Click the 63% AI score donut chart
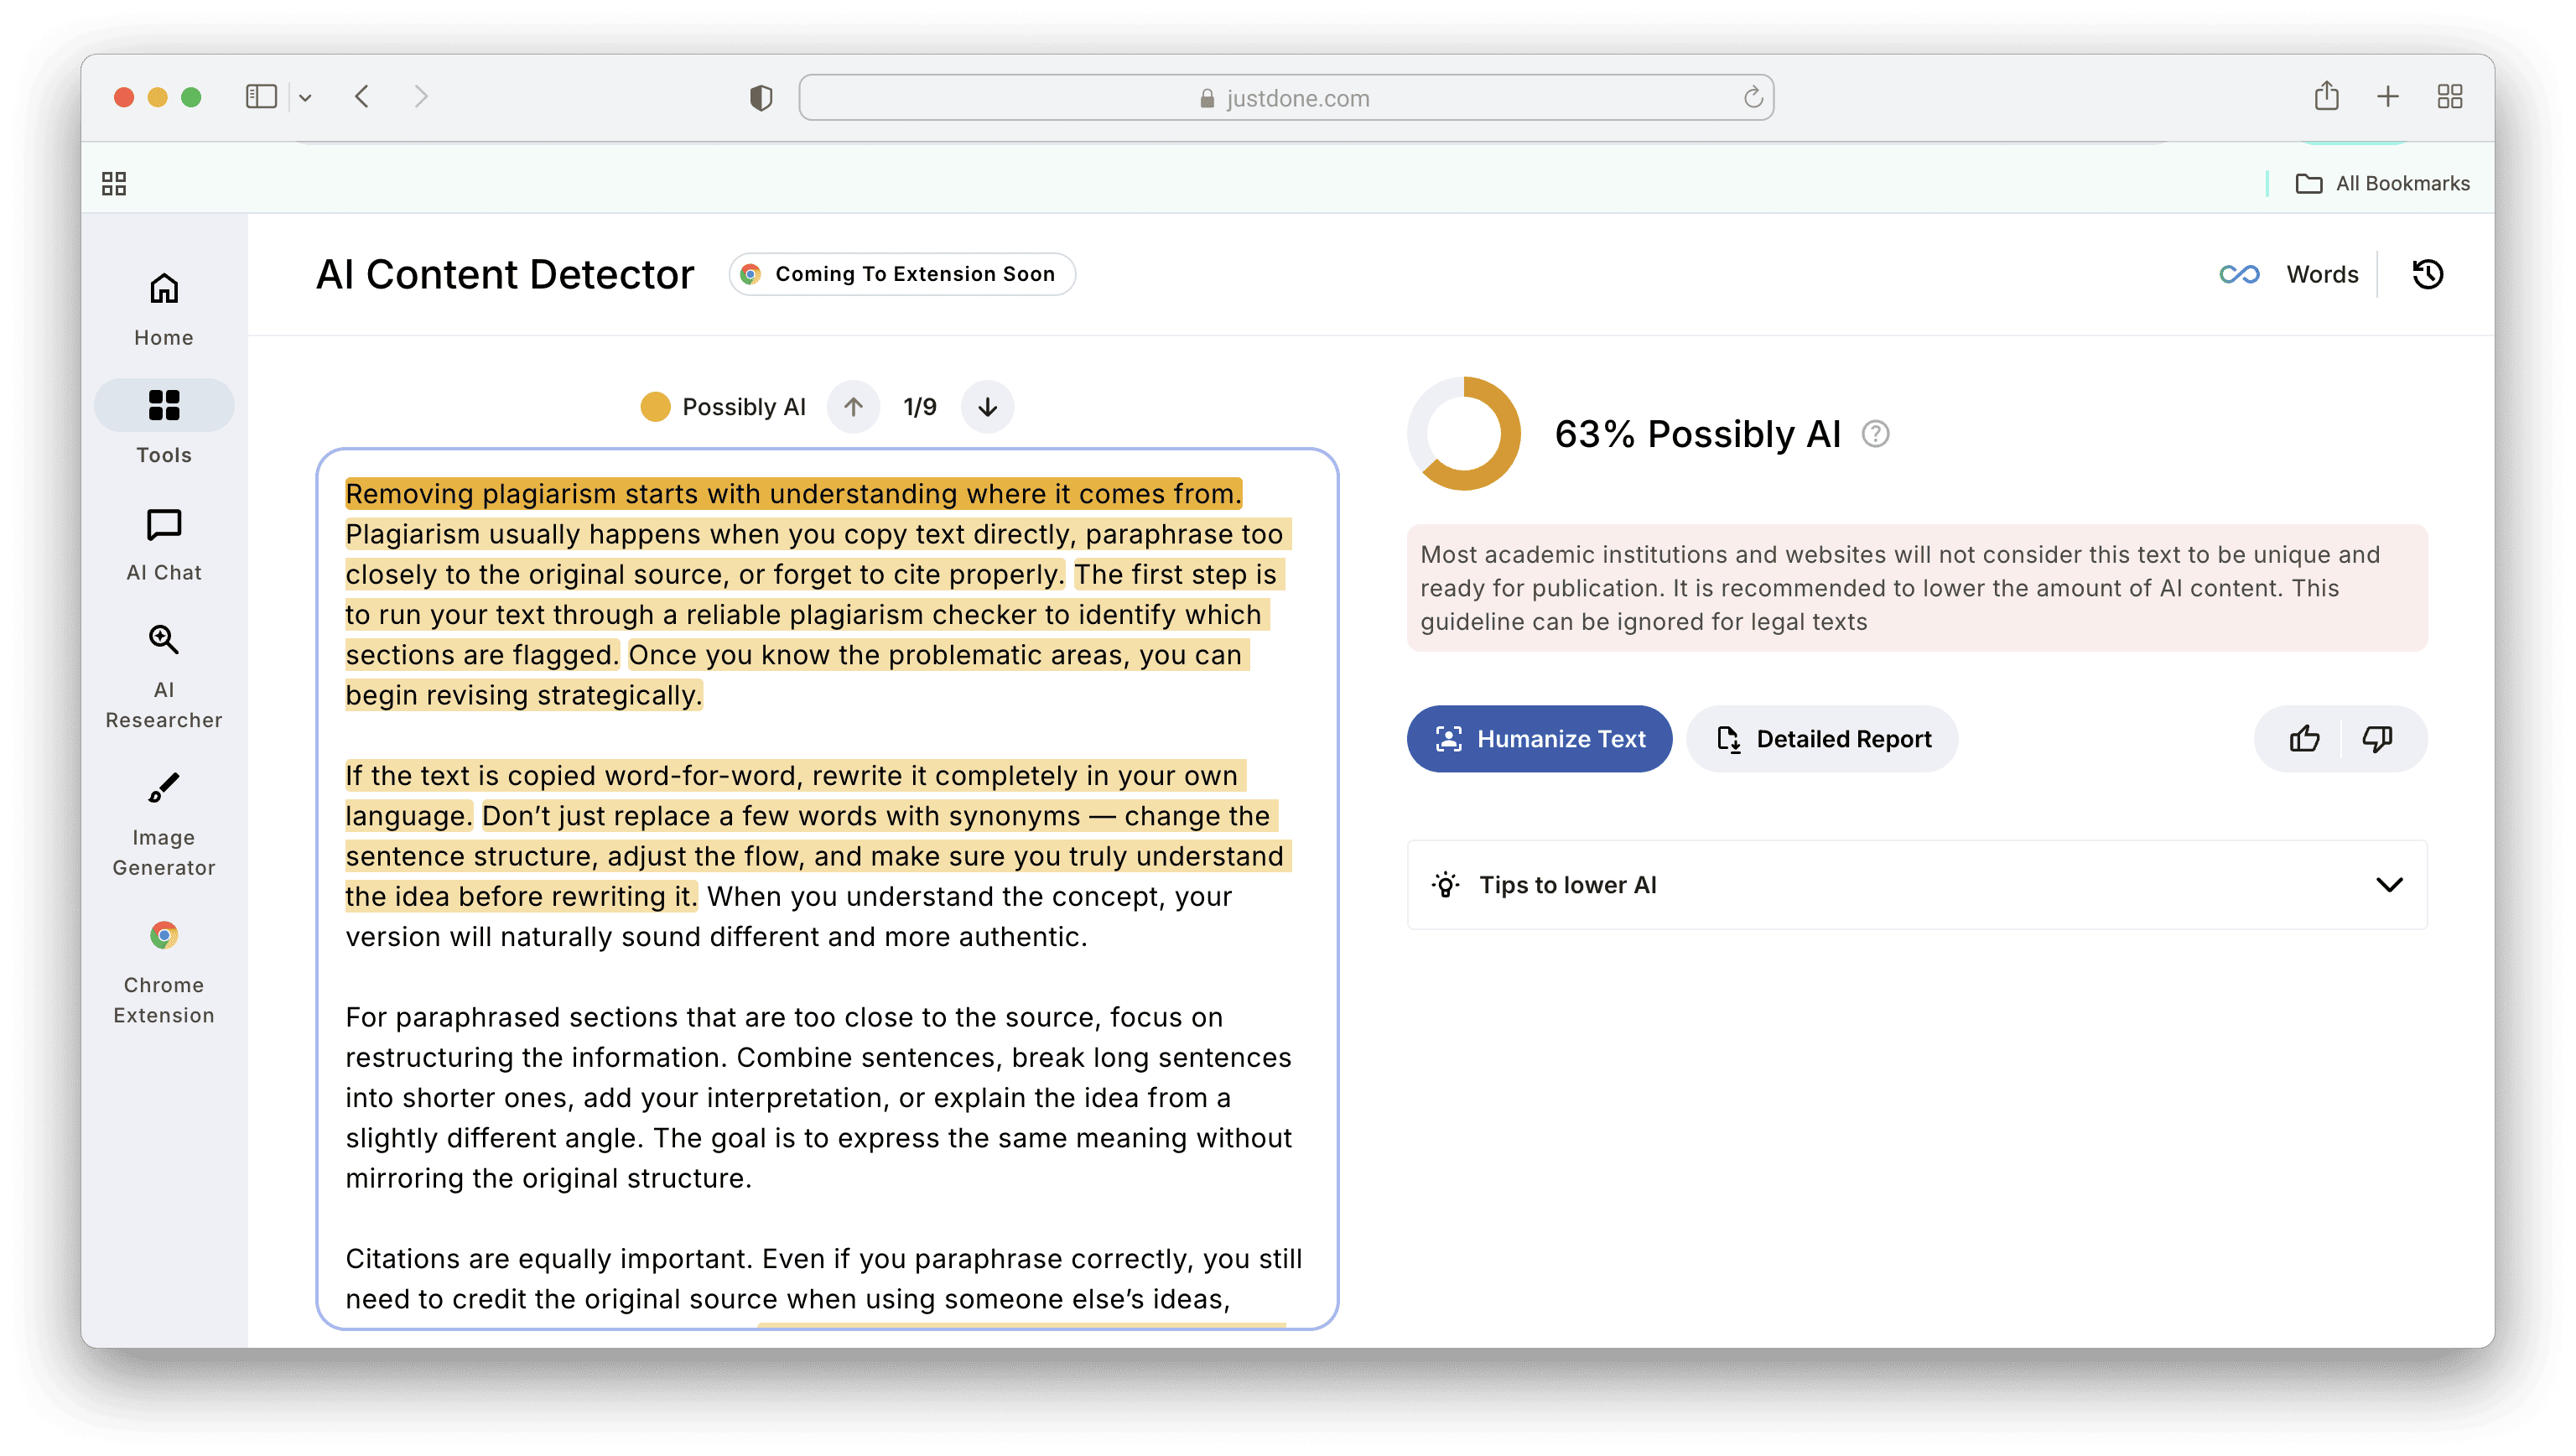 pos(1464,434)
